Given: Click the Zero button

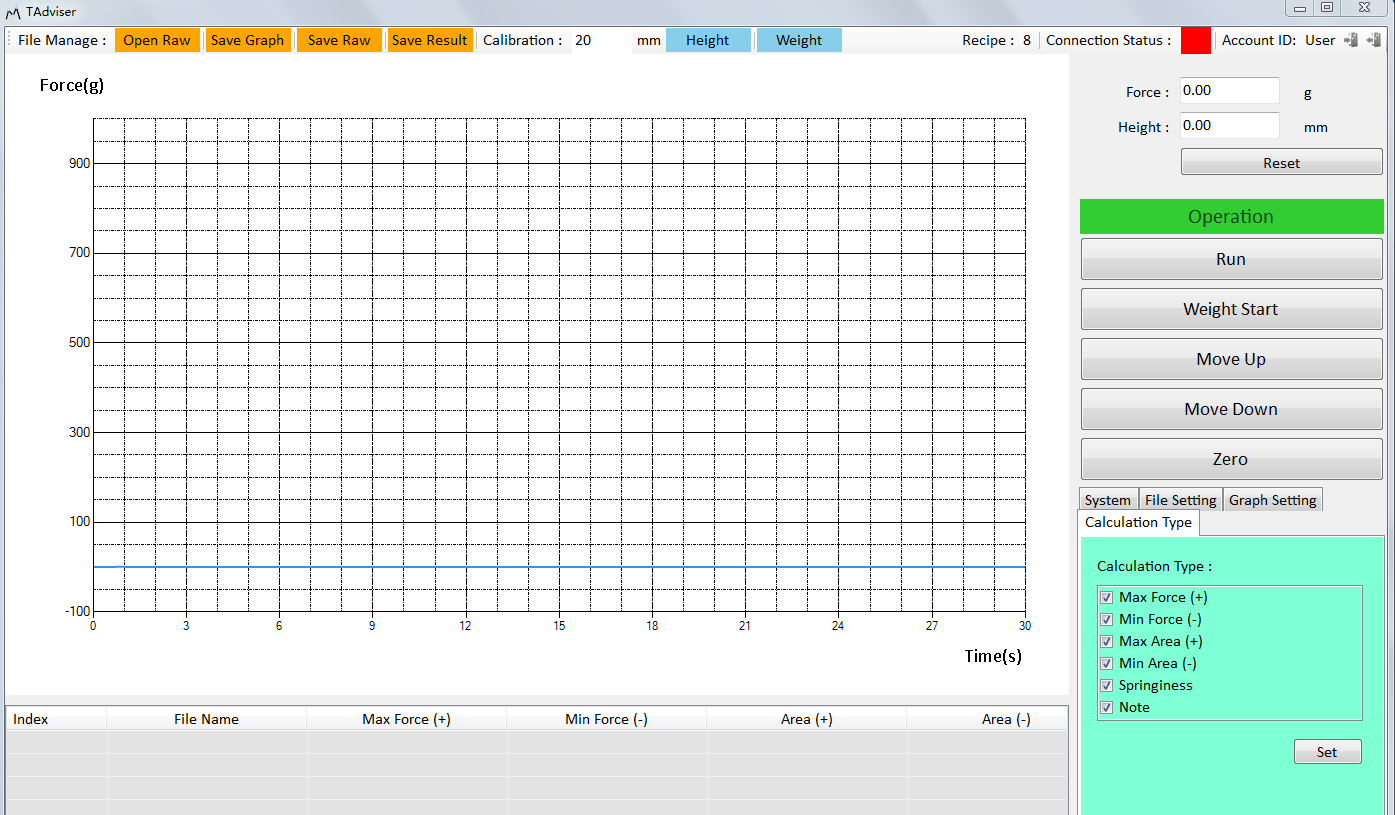Looking at the screenshot, I should pos(1231,459).
